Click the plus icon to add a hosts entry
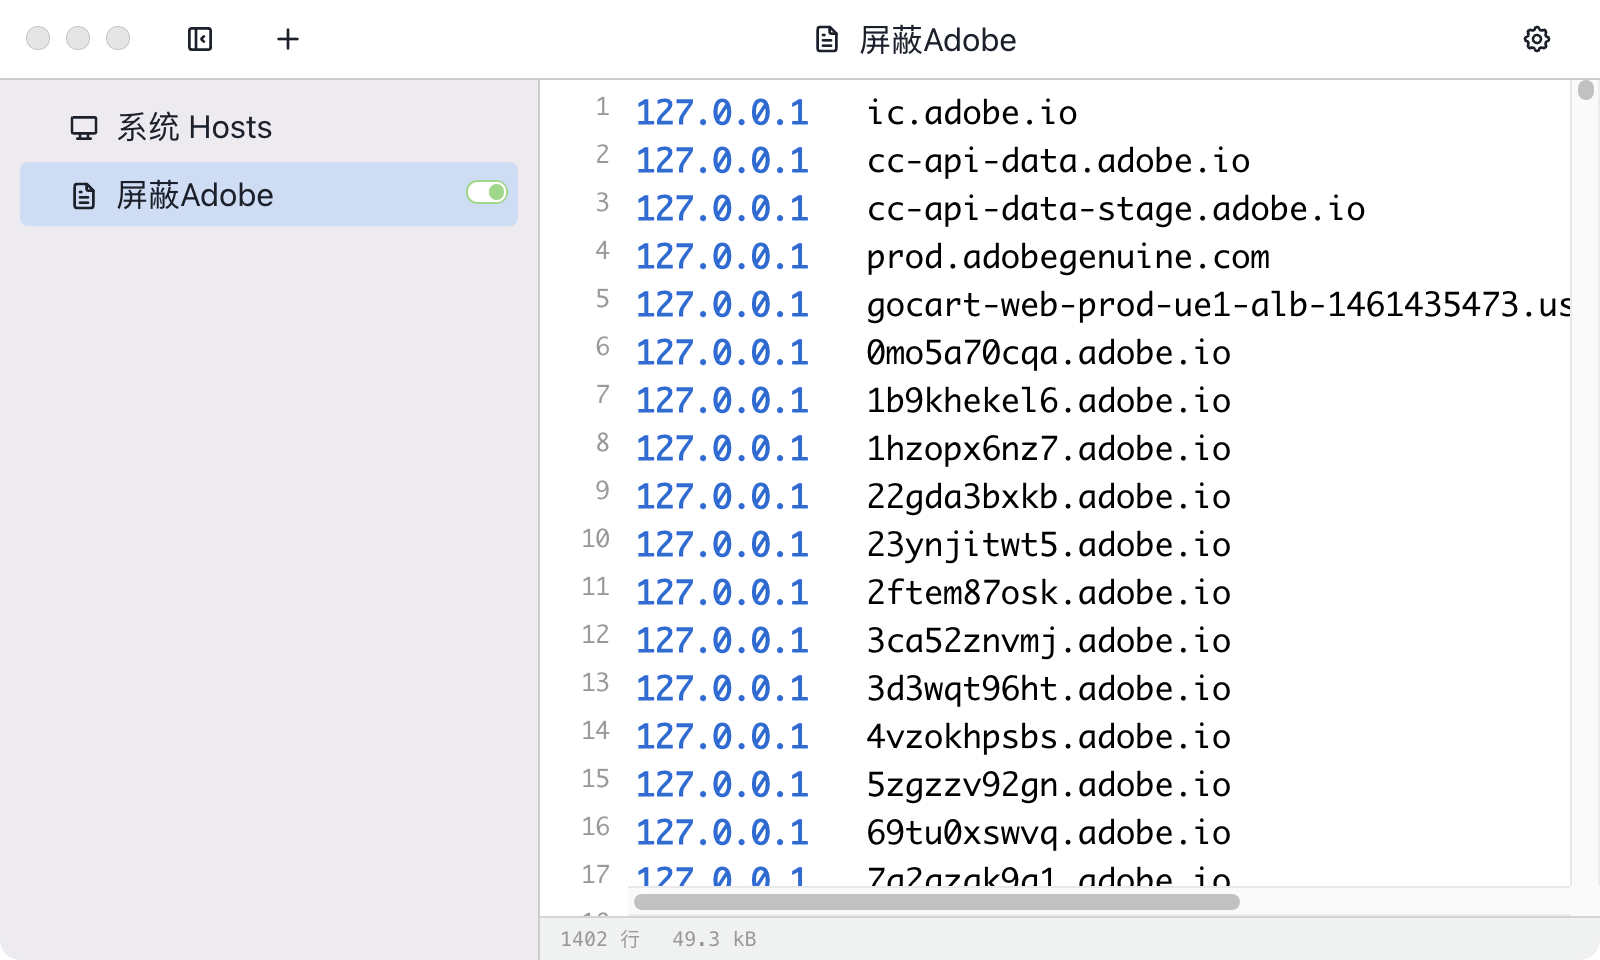This screenshot has width=1600, height=960. pyautogui.click(x=288, y=39)
